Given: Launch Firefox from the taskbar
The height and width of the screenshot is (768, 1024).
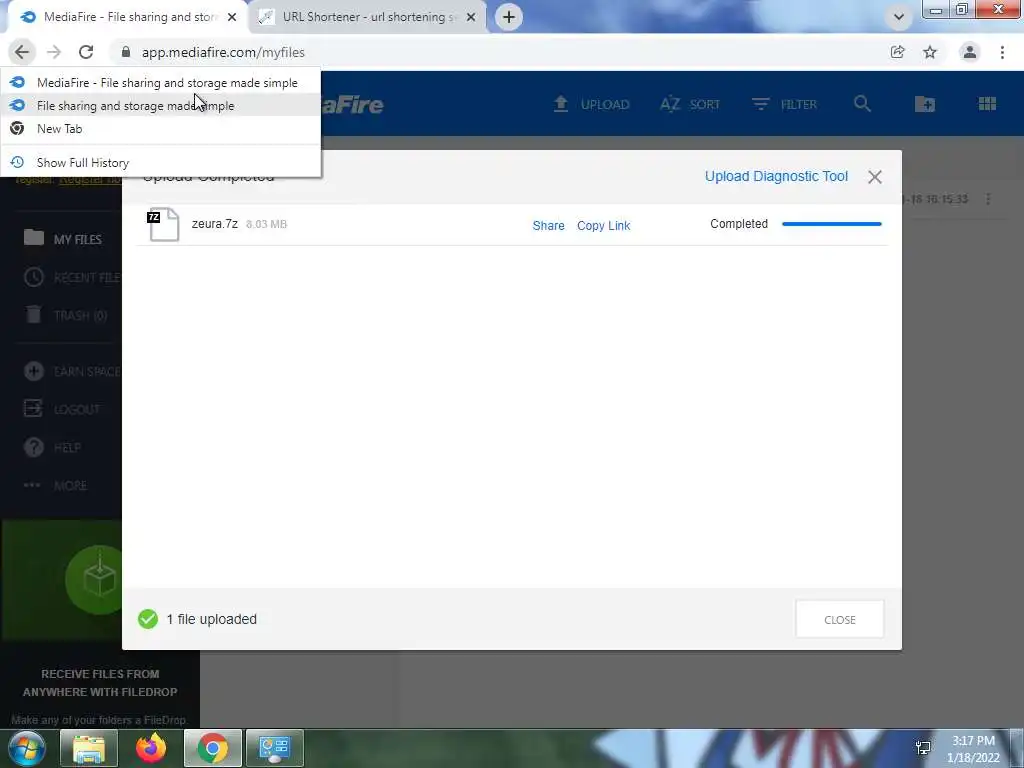Looking at the screenshot, I should 151,748.
